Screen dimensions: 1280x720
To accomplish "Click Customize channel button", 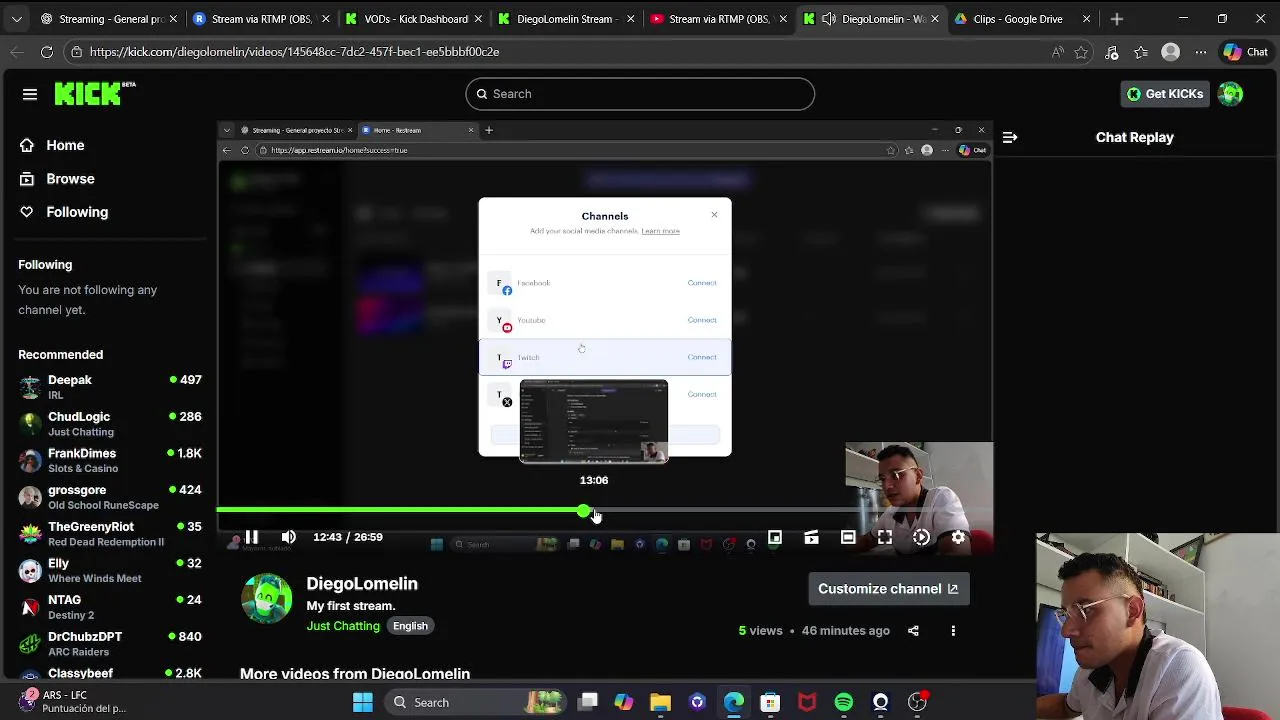I will (x=888, y=589).
